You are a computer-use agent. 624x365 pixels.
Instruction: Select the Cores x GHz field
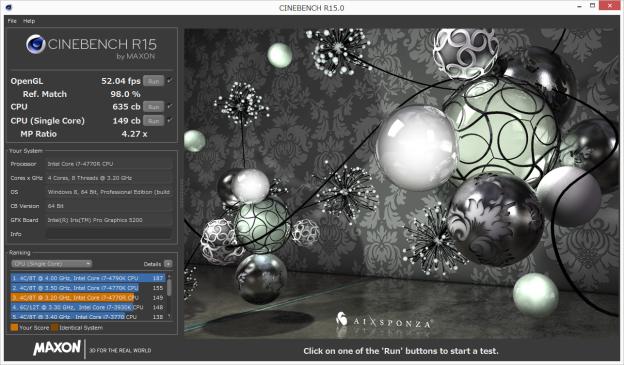109,178
